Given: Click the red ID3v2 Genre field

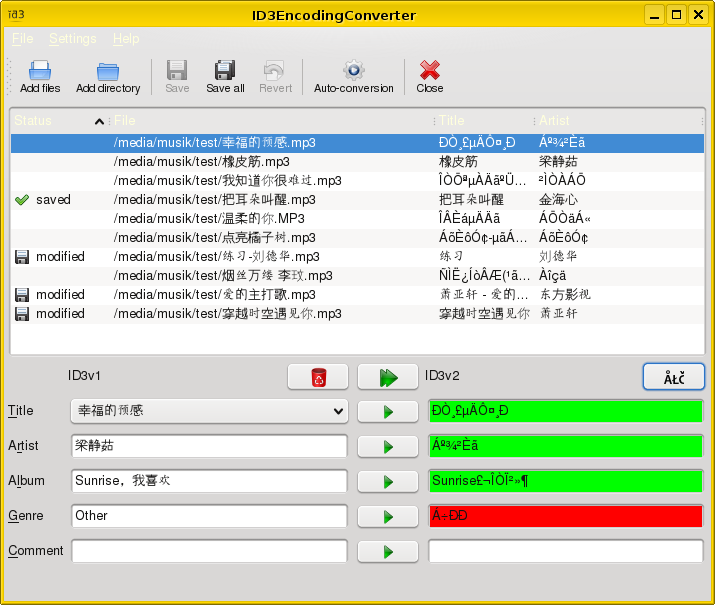Looking at the screenshot, I should pos(566,516).
